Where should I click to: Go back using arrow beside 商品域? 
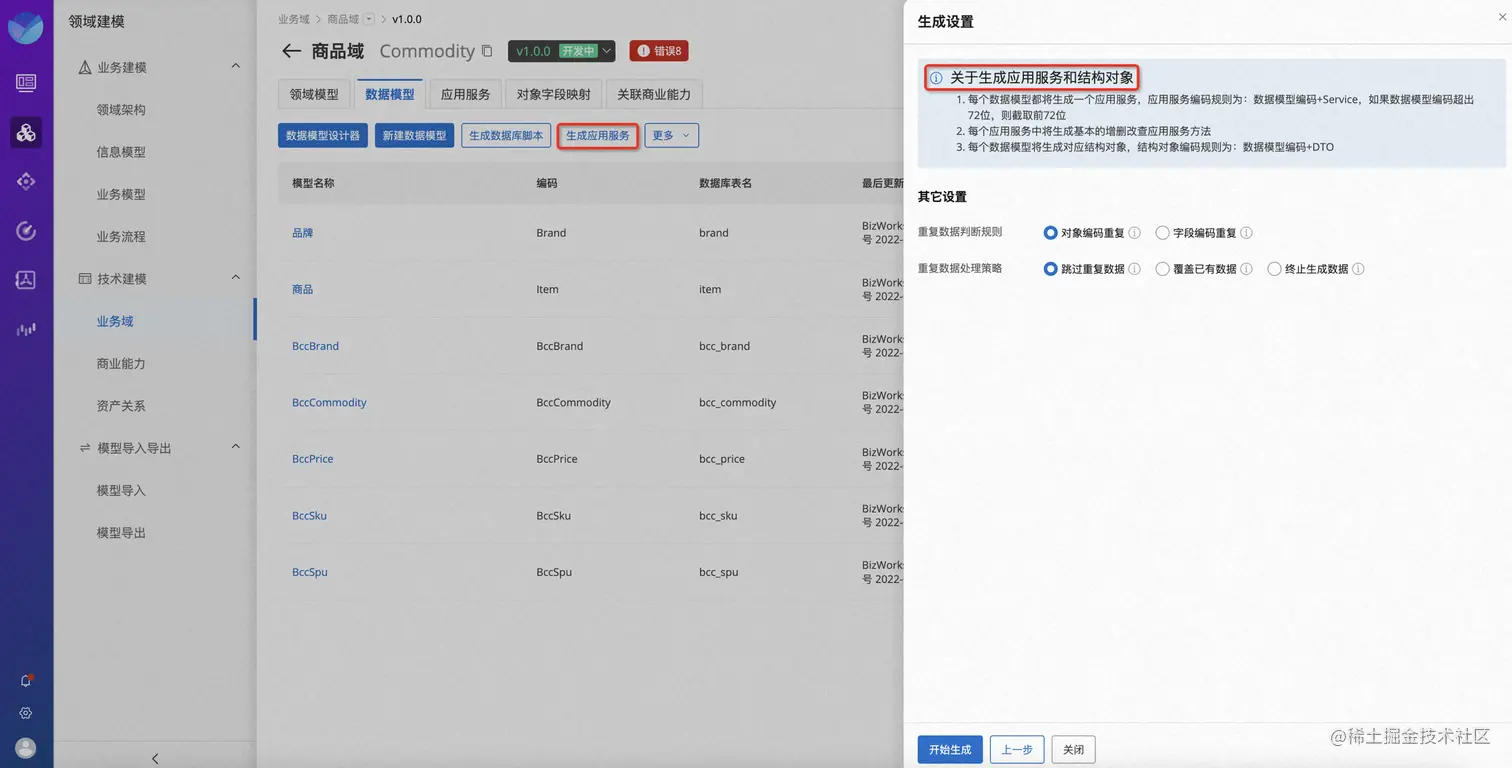point(291,51)
